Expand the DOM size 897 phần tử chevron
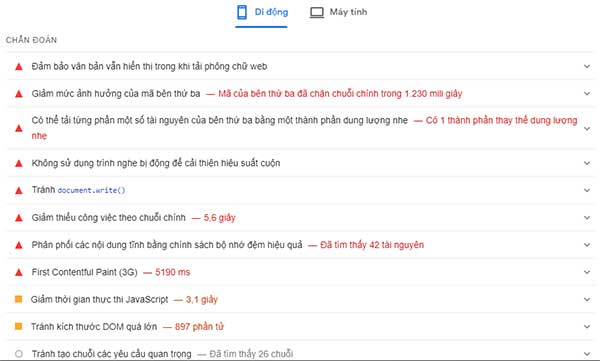 pyautogui.click(x=587, y=327)
